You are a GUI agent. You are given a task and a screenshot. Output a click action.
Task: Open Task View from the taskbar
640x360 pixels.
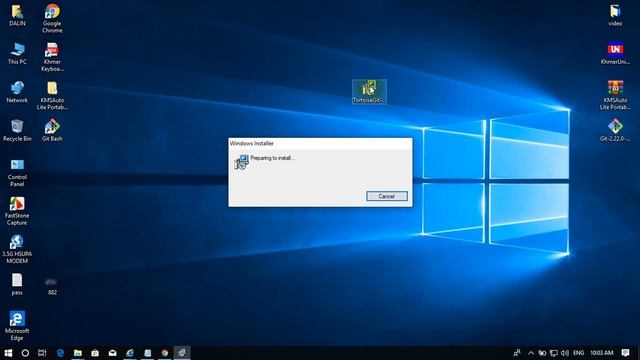pyautogui.click(x=42, y=353)
